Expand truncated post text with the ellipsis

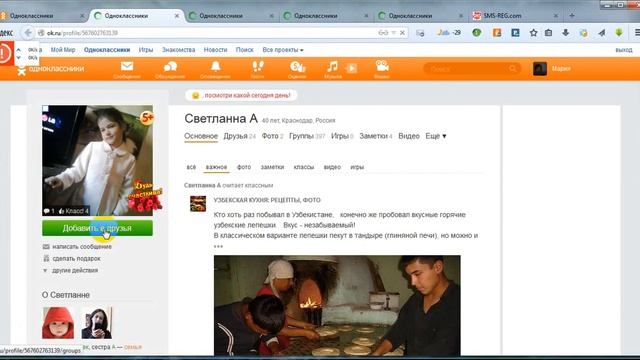point(218,246)
